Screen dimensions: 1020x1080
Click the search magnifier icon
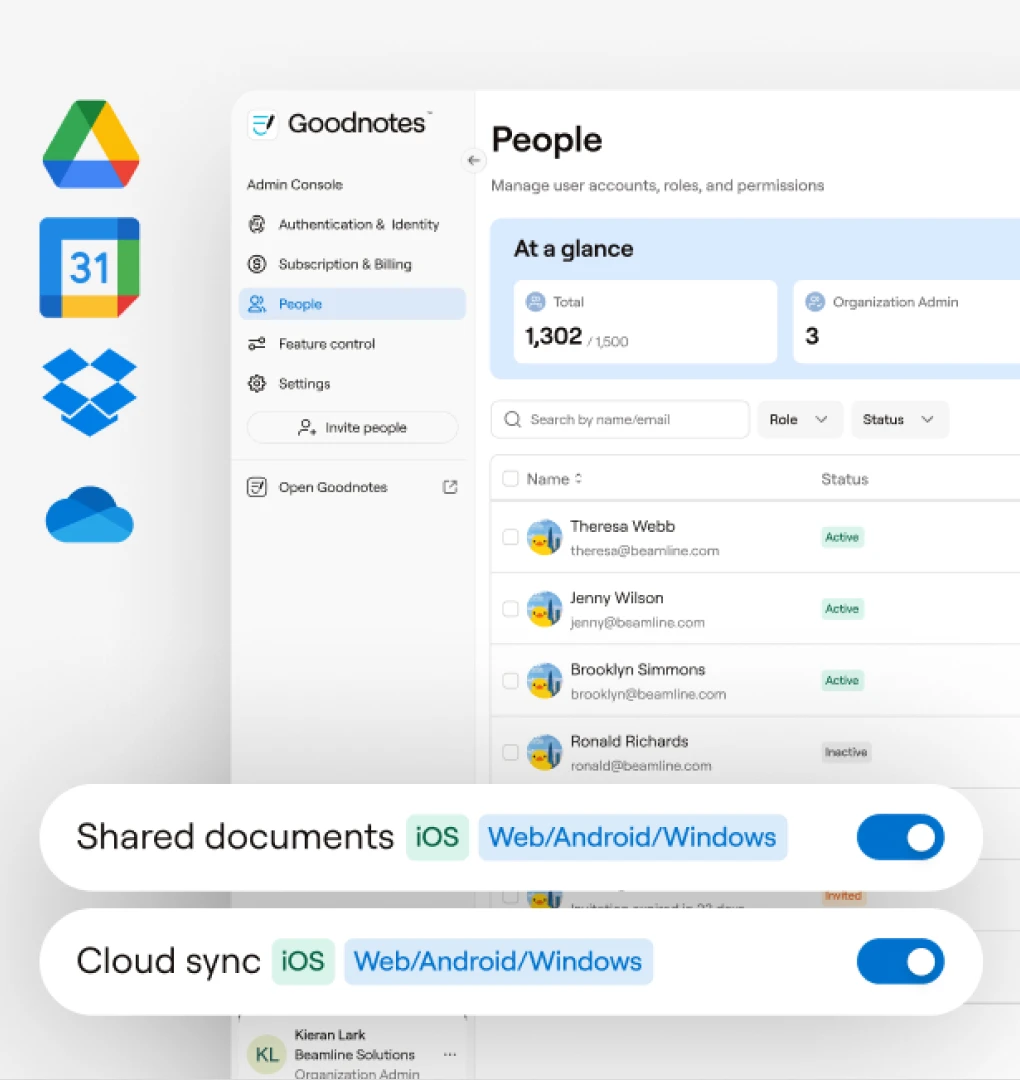point(512,419)
